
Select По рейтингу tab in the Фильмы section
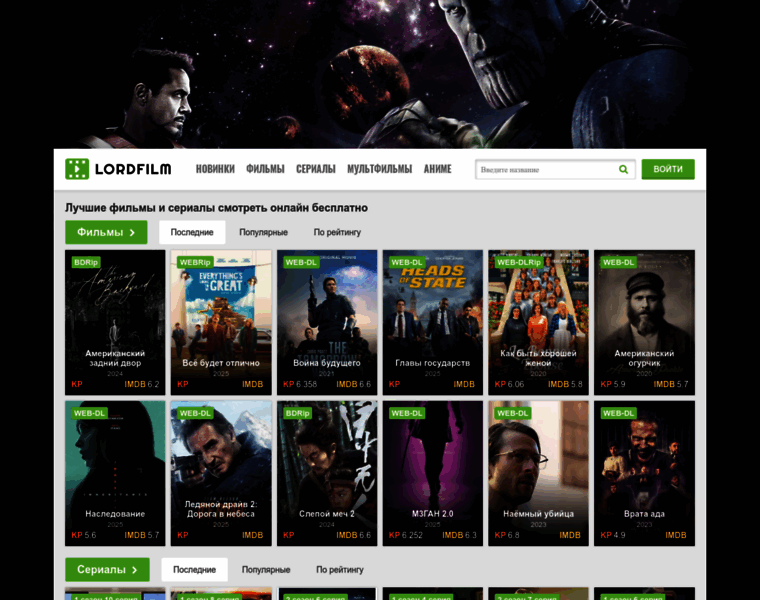pyautogui.click(x=337, y=232)
